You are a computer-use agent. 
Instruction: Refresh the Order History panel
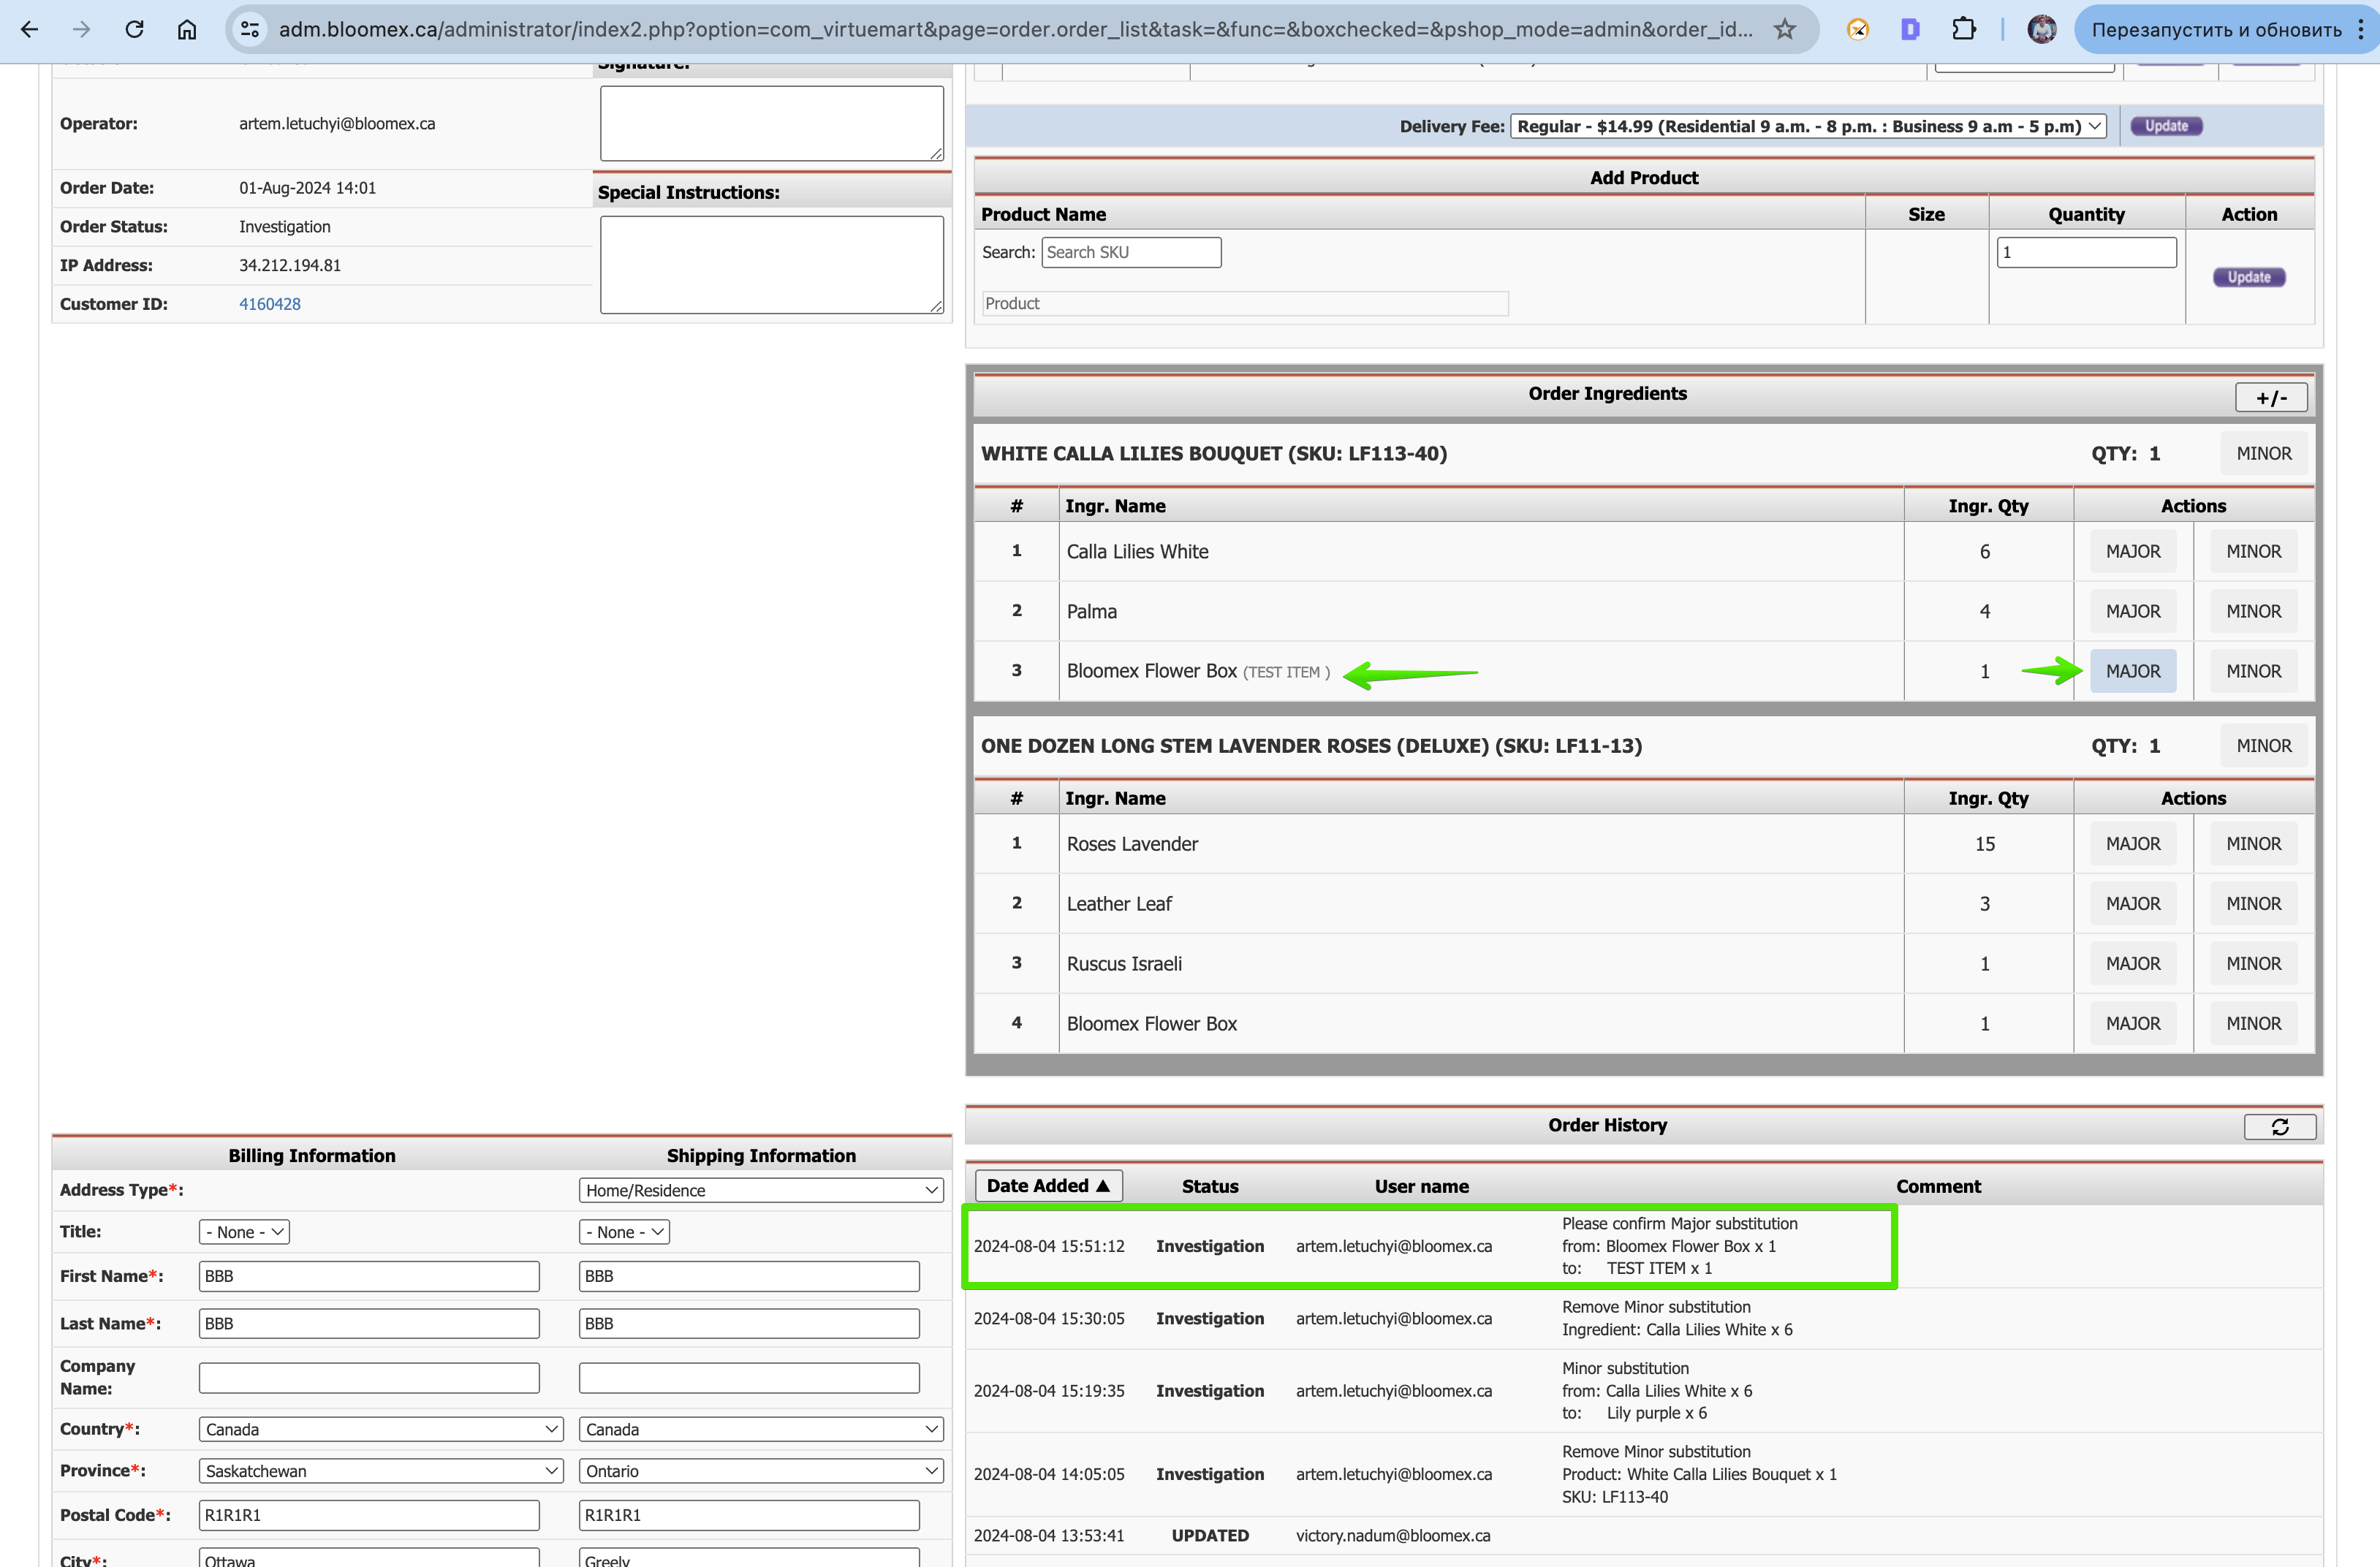[2279, 1127]
